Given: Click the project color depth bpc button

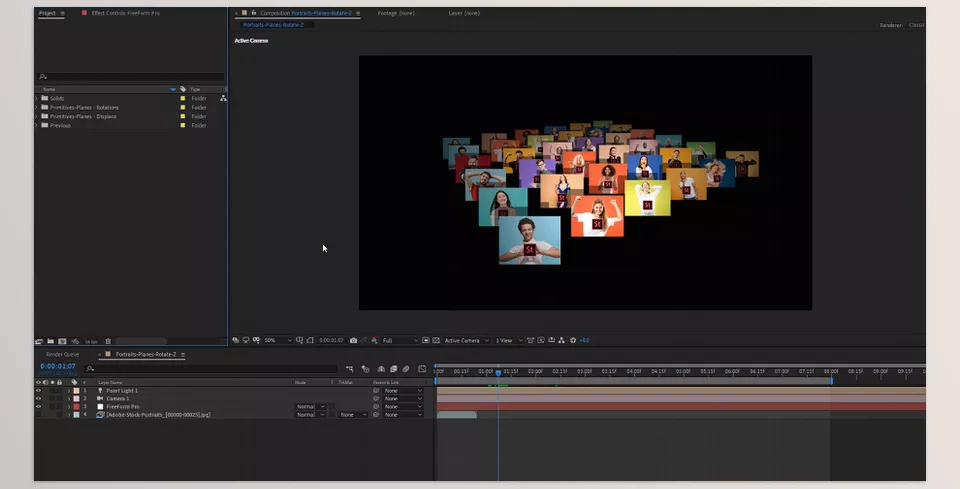Looking at the screenshot, I should point(91,342).
